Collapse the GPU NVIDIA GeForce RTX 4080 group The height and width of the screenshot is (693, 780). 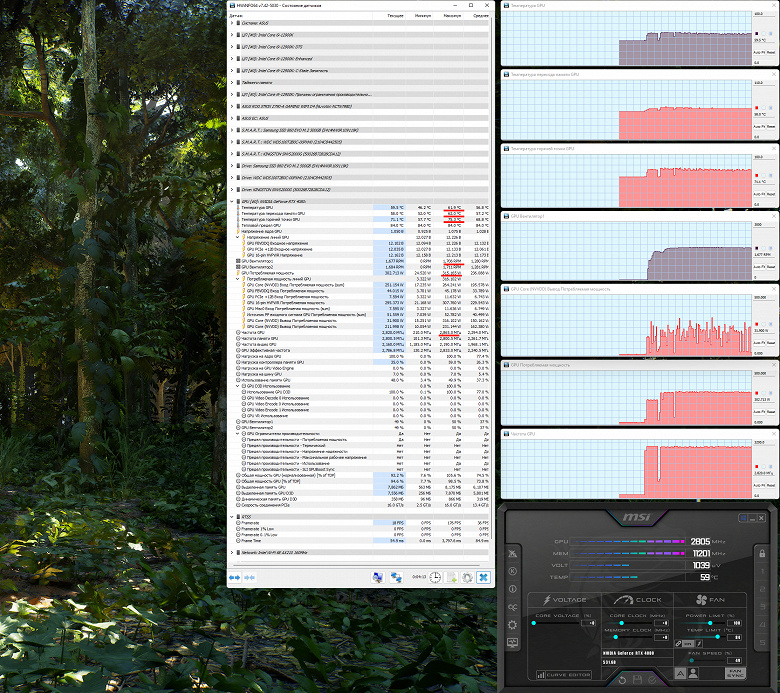click(232, 201)
